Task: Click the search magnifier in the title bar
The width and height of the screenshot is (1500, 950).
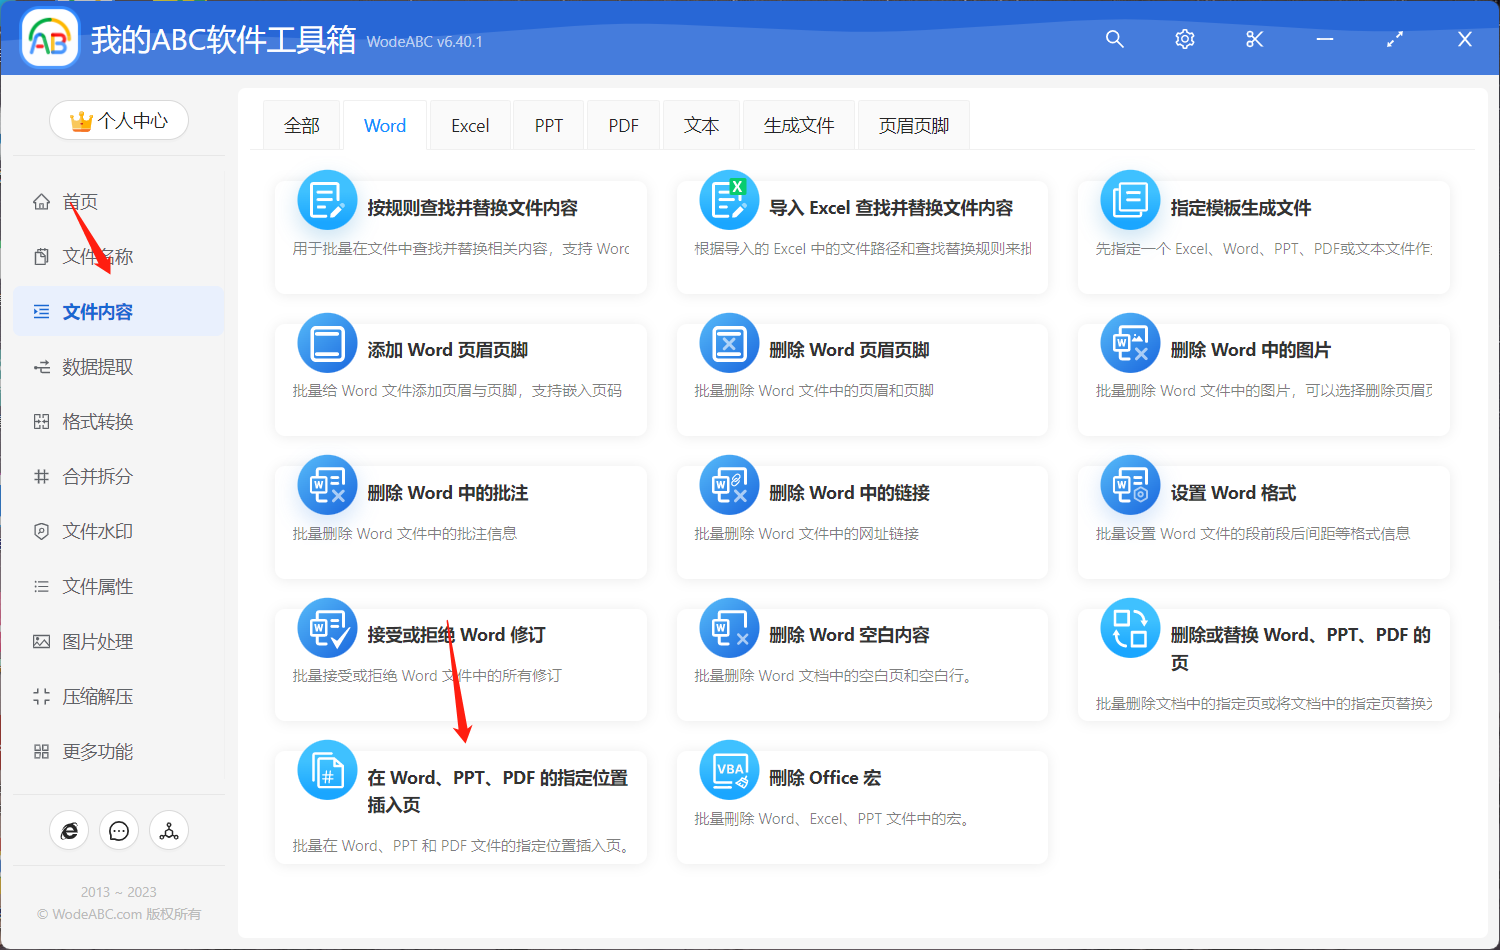Action: pos(1114,39)
